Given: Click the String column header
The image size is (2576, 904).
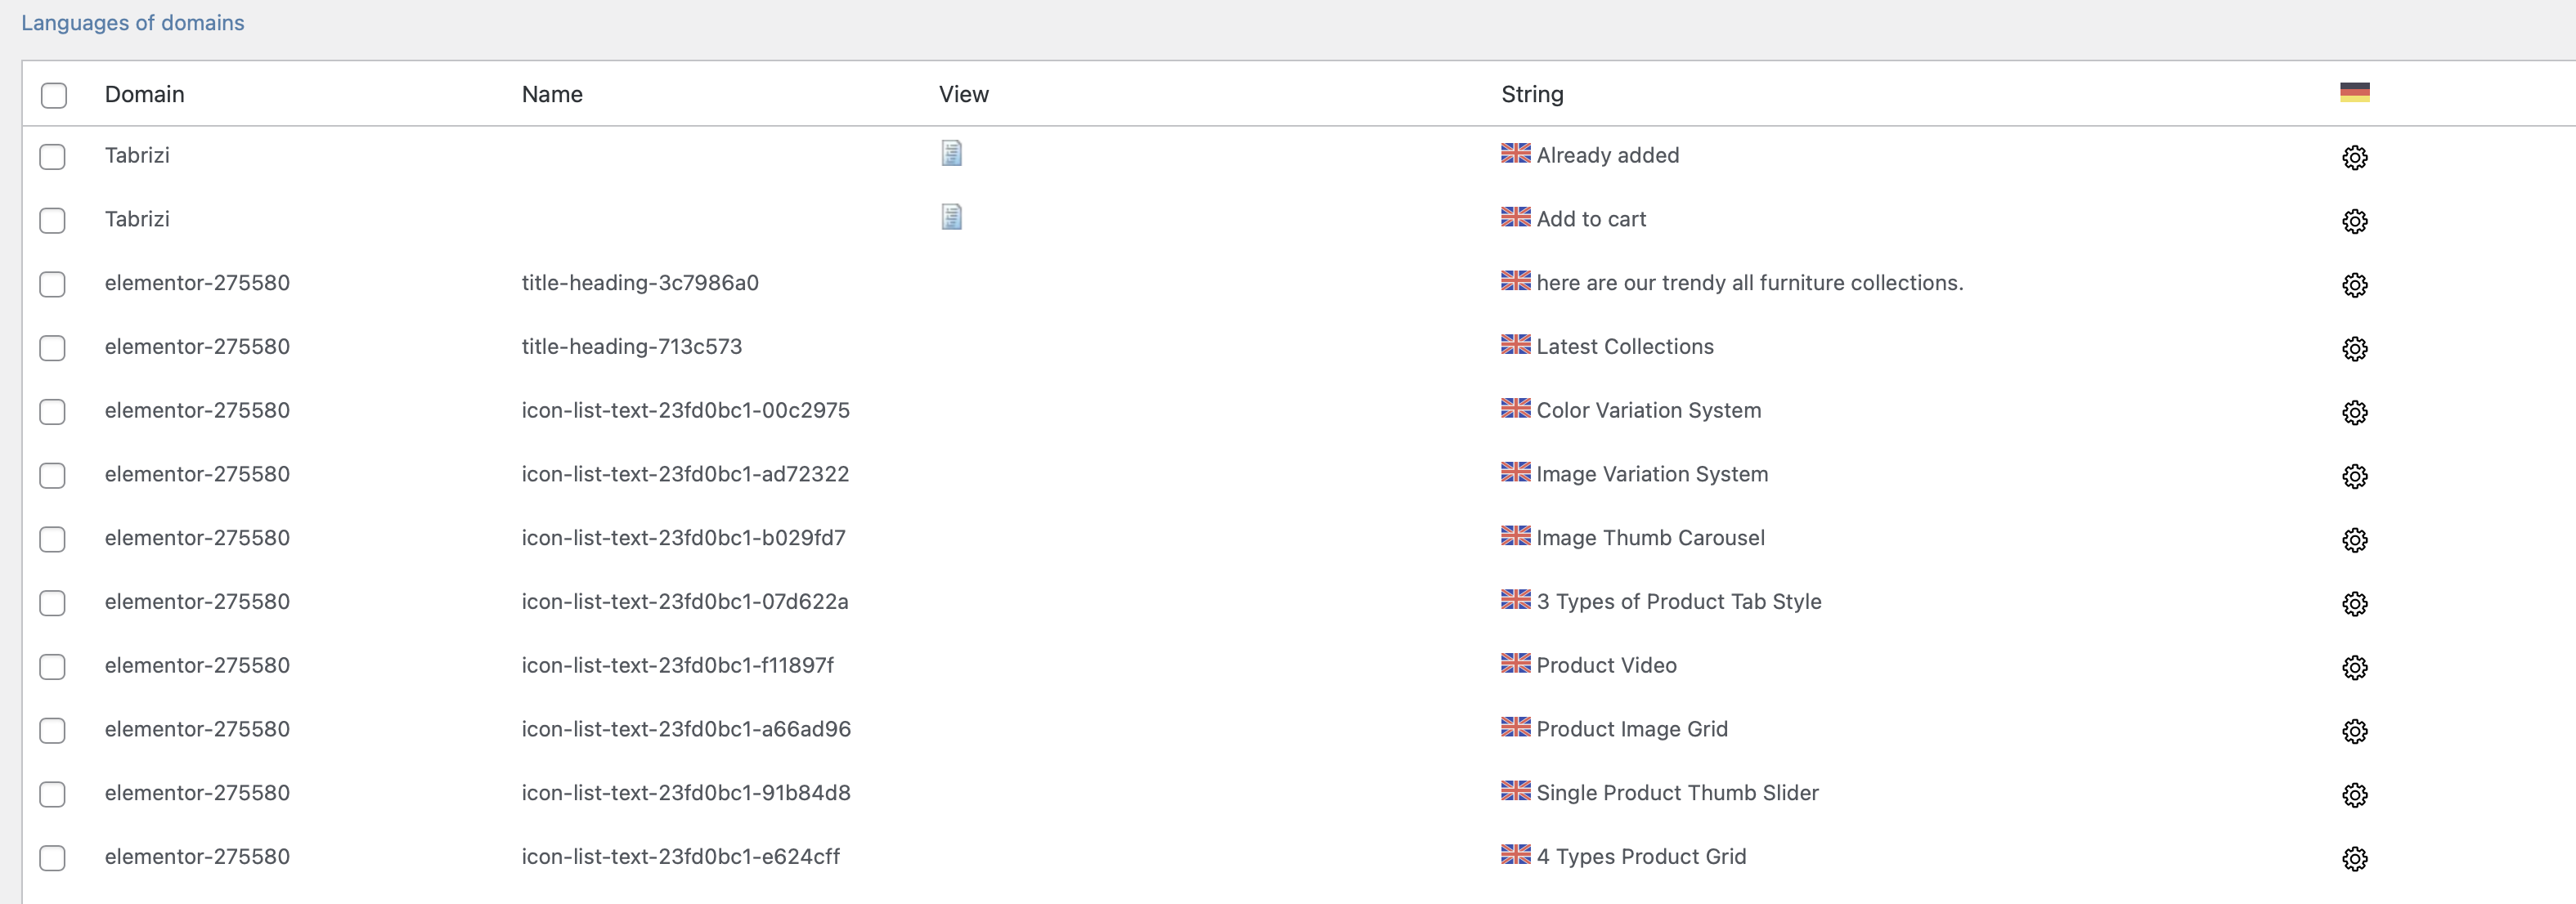Looking at the screenshot, I should point(1532,94).
